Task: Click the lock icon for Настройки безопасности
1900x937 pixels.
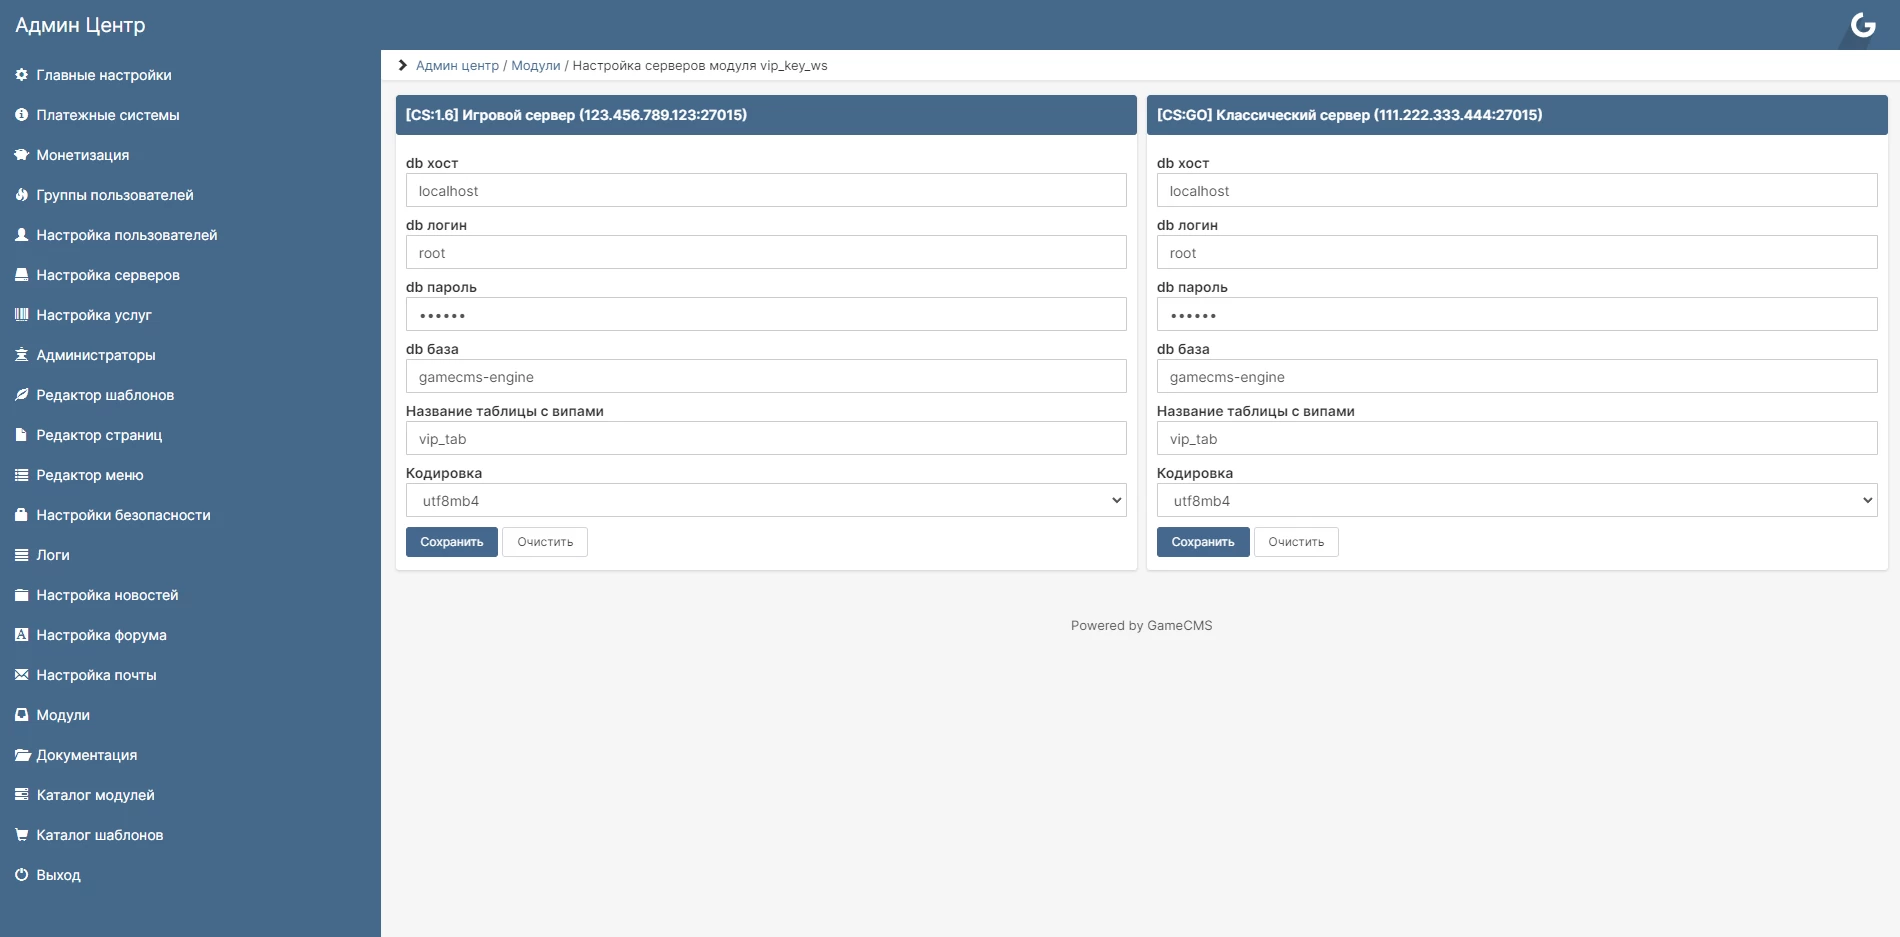Action: click(21, 515)
